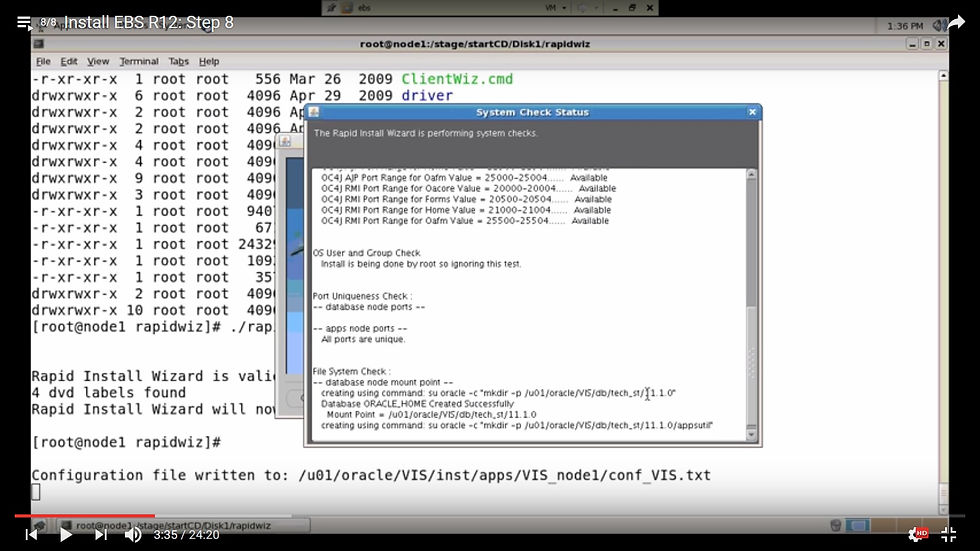The width and height of the screenshot is (980, 551).
Task: Click terminal scrollbar up arrow
Action: 944,76
